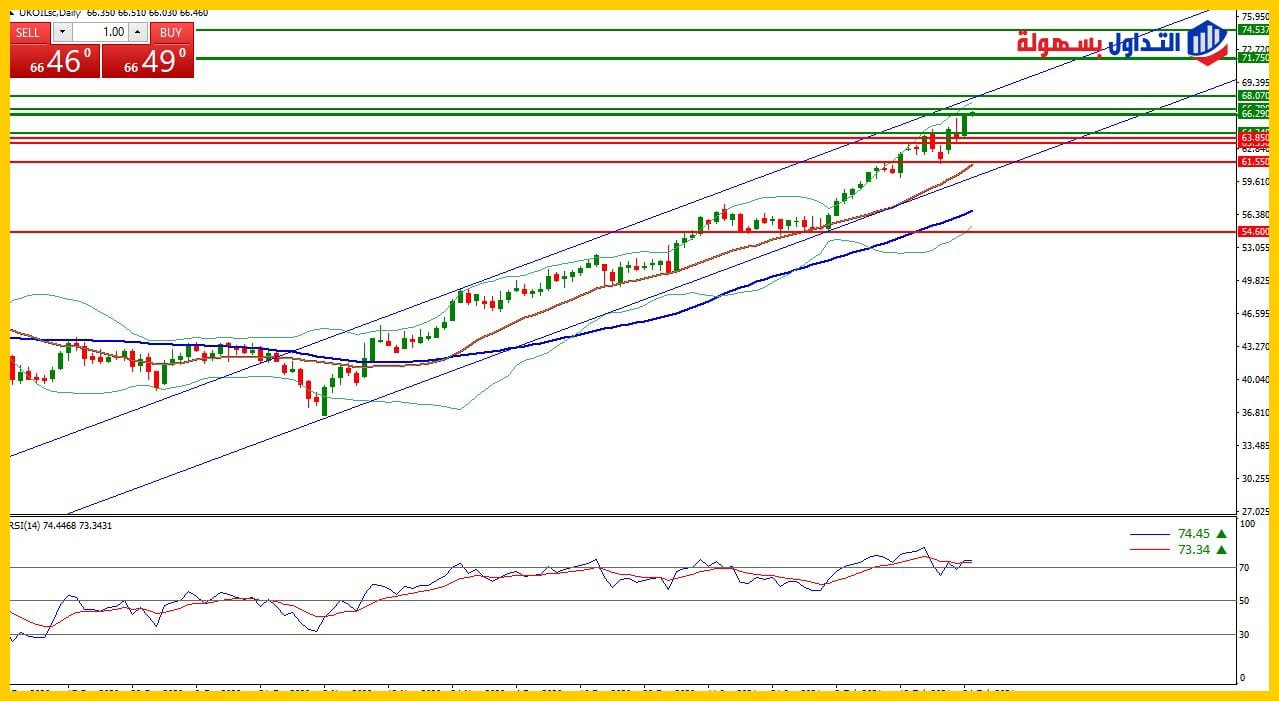
Task: Click the red BUY button
Action: tap(171, 32)
